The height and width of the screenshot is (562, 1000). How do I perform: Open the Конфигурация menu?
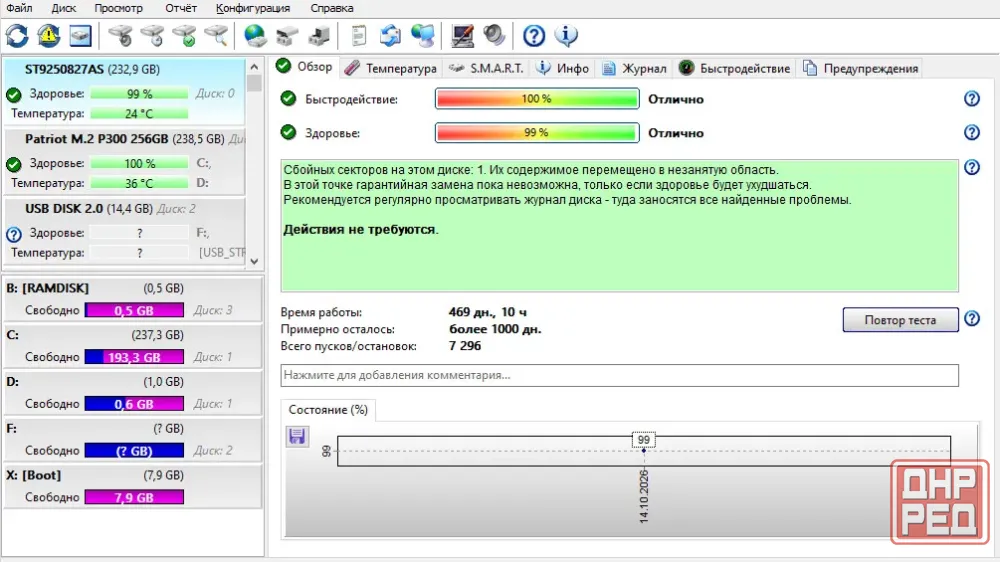[253, 8]
